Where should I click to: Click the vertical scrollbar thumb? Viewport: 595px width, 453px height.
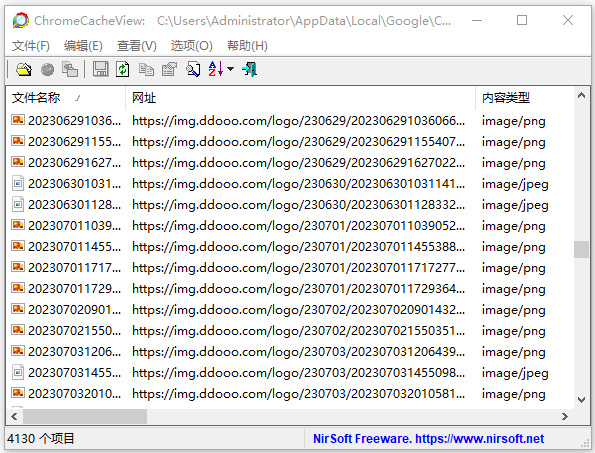pyautogui.click(x=581, y=249)
